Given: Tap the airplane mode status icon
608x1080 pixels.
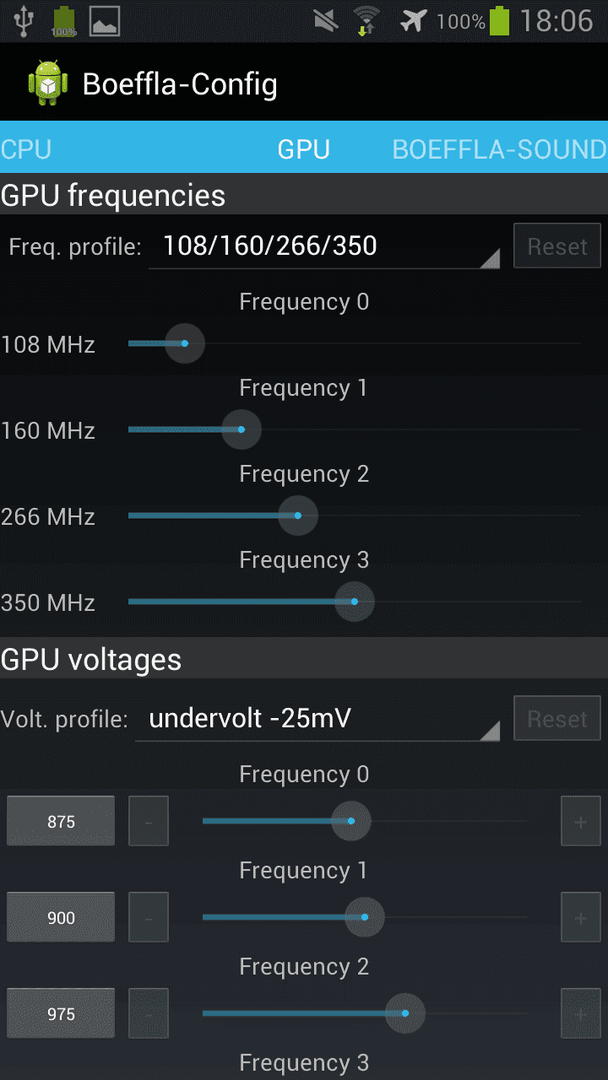Looking at the screenshot, I should (413, 21).
